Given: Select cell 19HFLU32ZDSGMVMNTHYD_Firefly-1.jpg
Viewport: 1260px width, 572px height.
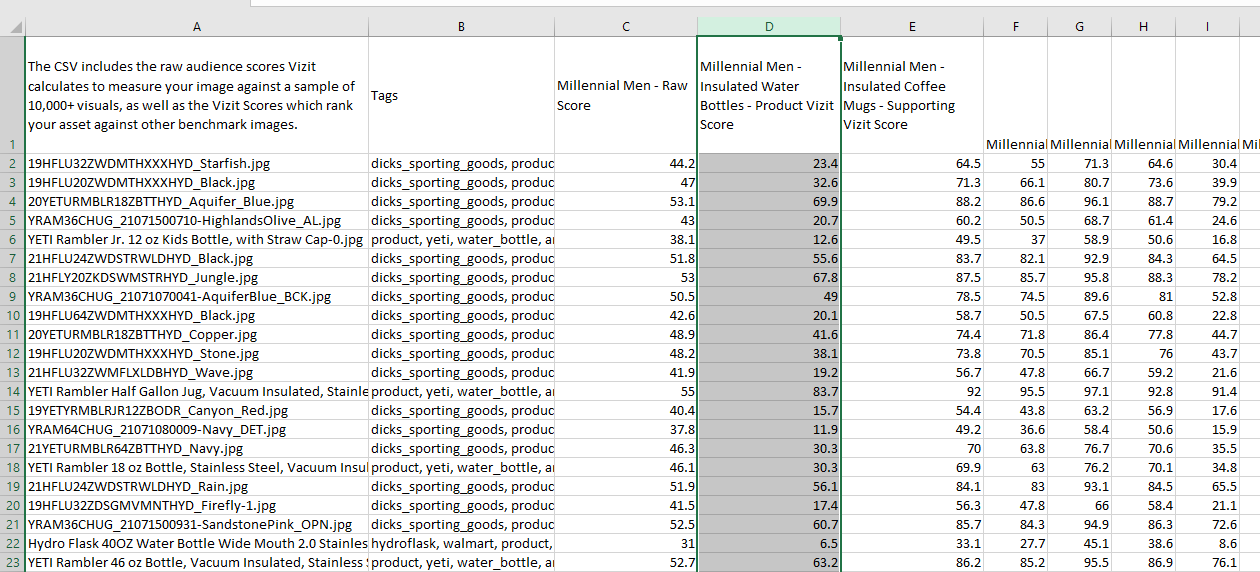Looking at the screenshot, I should pos(196,505).
